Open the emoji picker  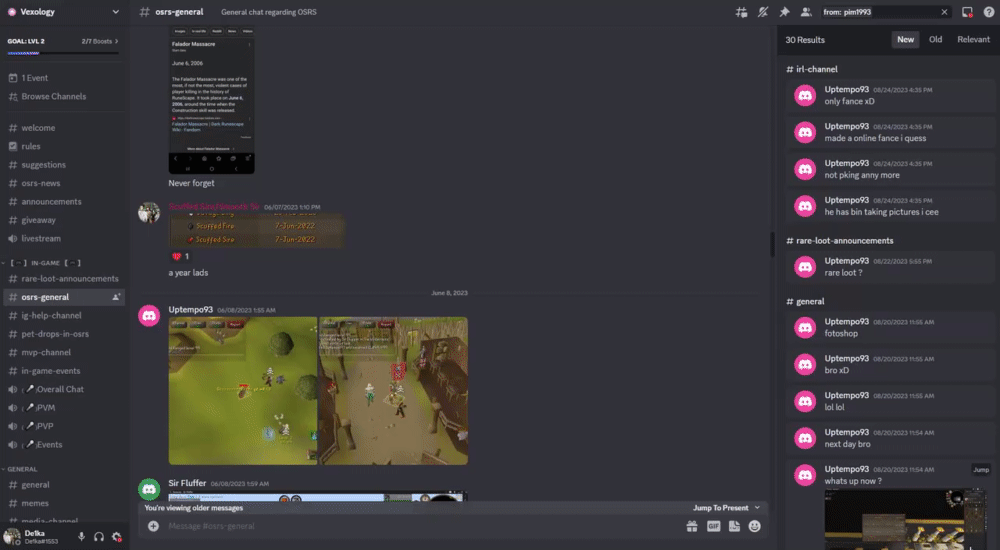[x=755, y=526]
